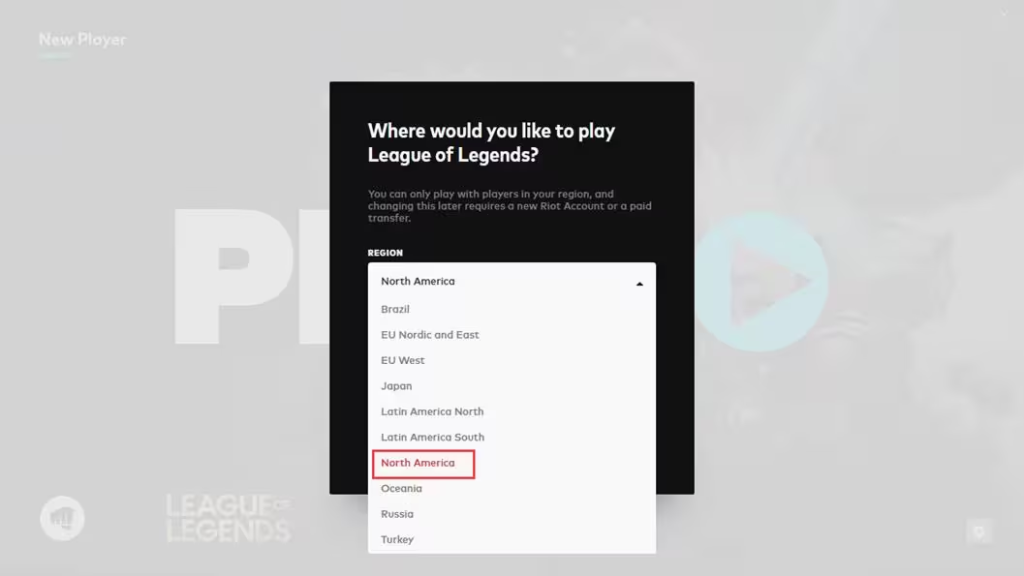Image resolution: width=1024 pixels, height=576 pixels.
Task: Open the New Player tab
Action: pos(82,40)
